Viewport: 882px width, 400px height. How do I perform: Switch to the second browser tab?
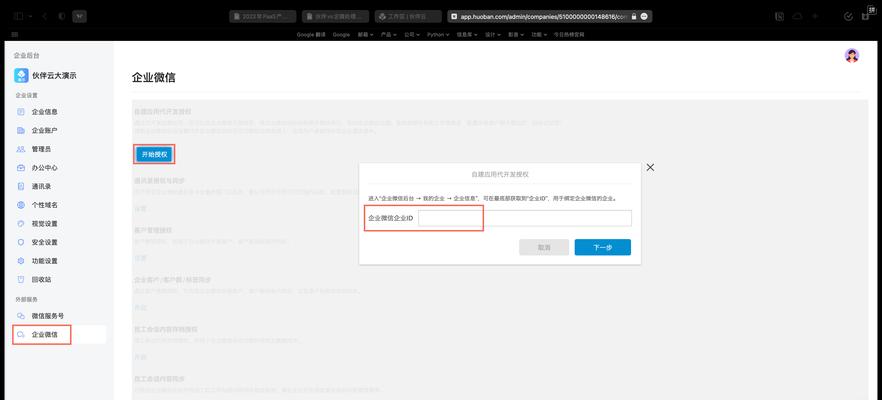(335, 17)
